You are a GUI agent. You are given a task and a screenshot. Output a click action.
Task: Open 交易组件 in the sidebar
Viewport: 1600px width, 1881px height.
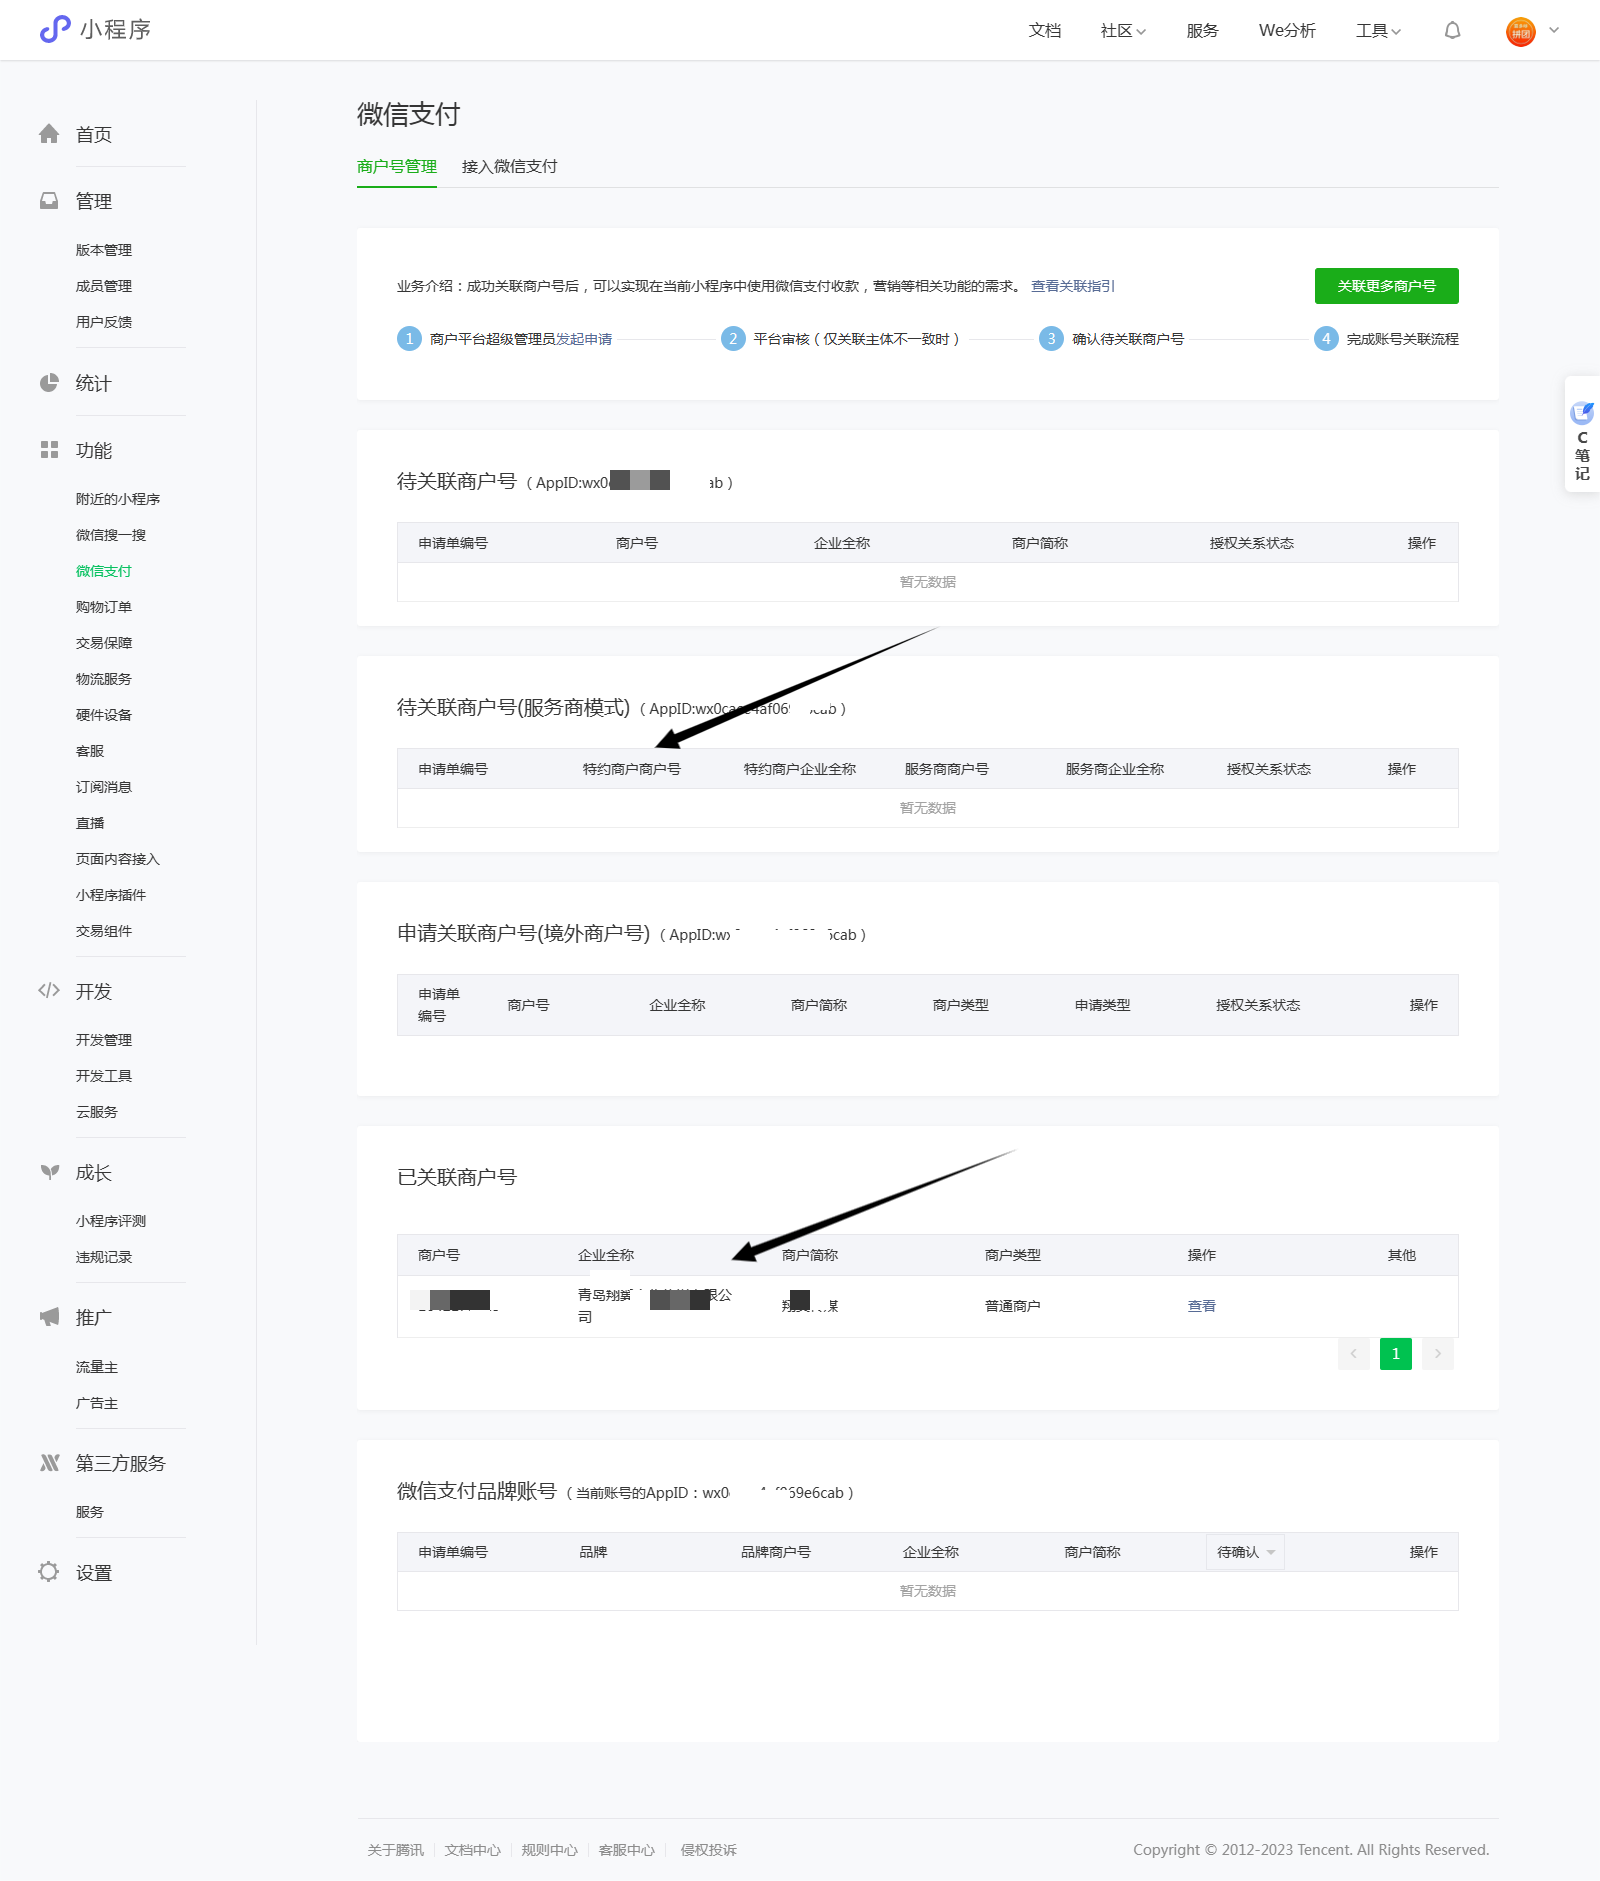pos(104,931)
